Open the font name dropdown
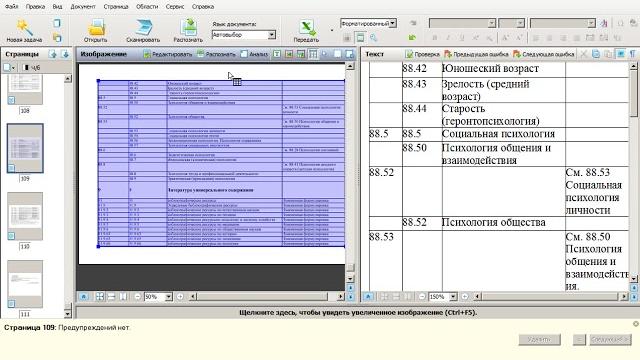Screen dimensions: 640x360 point(491,23)
